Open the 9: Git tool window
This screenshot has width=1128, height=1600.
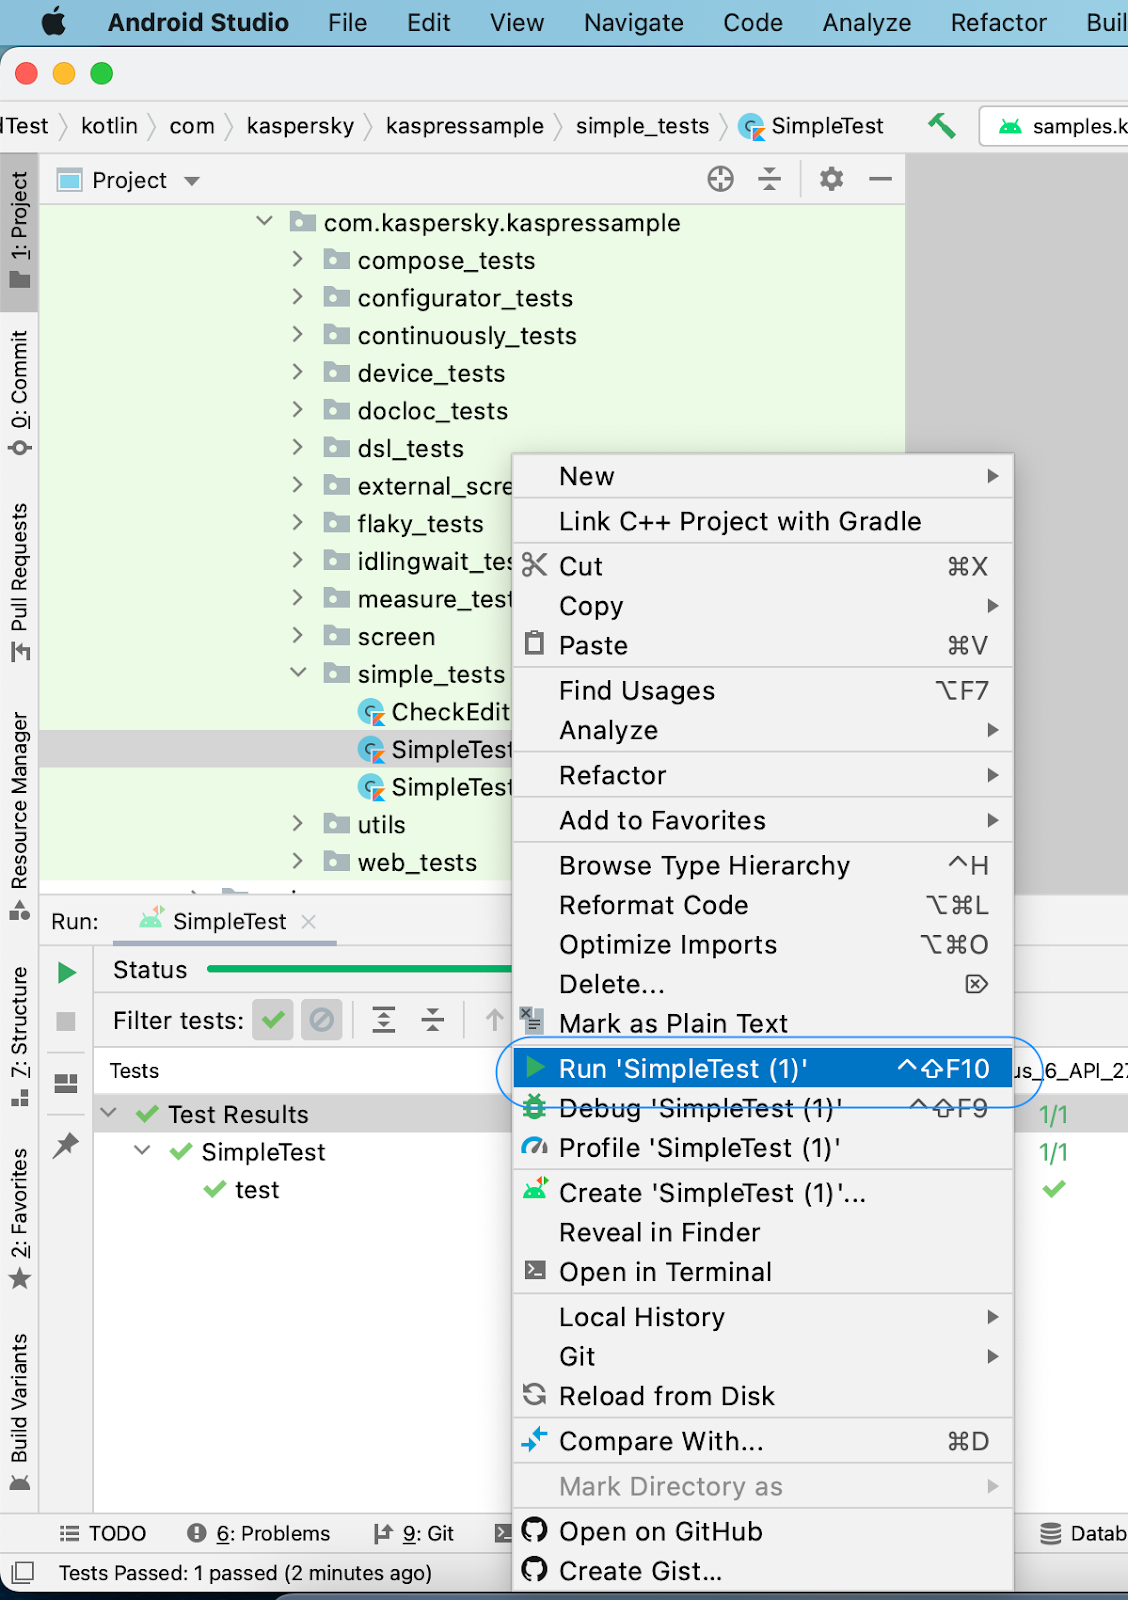(x=413, y=1533)
